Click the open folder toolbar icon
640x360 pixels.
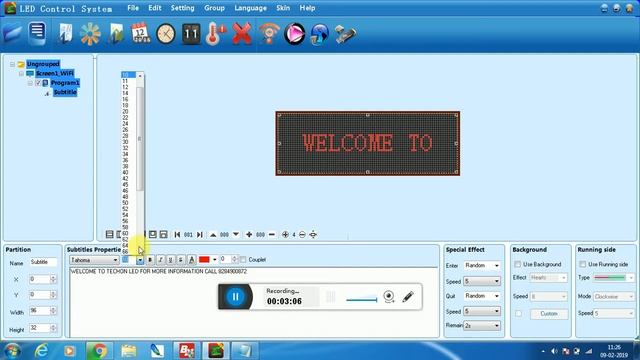[12, 33]
